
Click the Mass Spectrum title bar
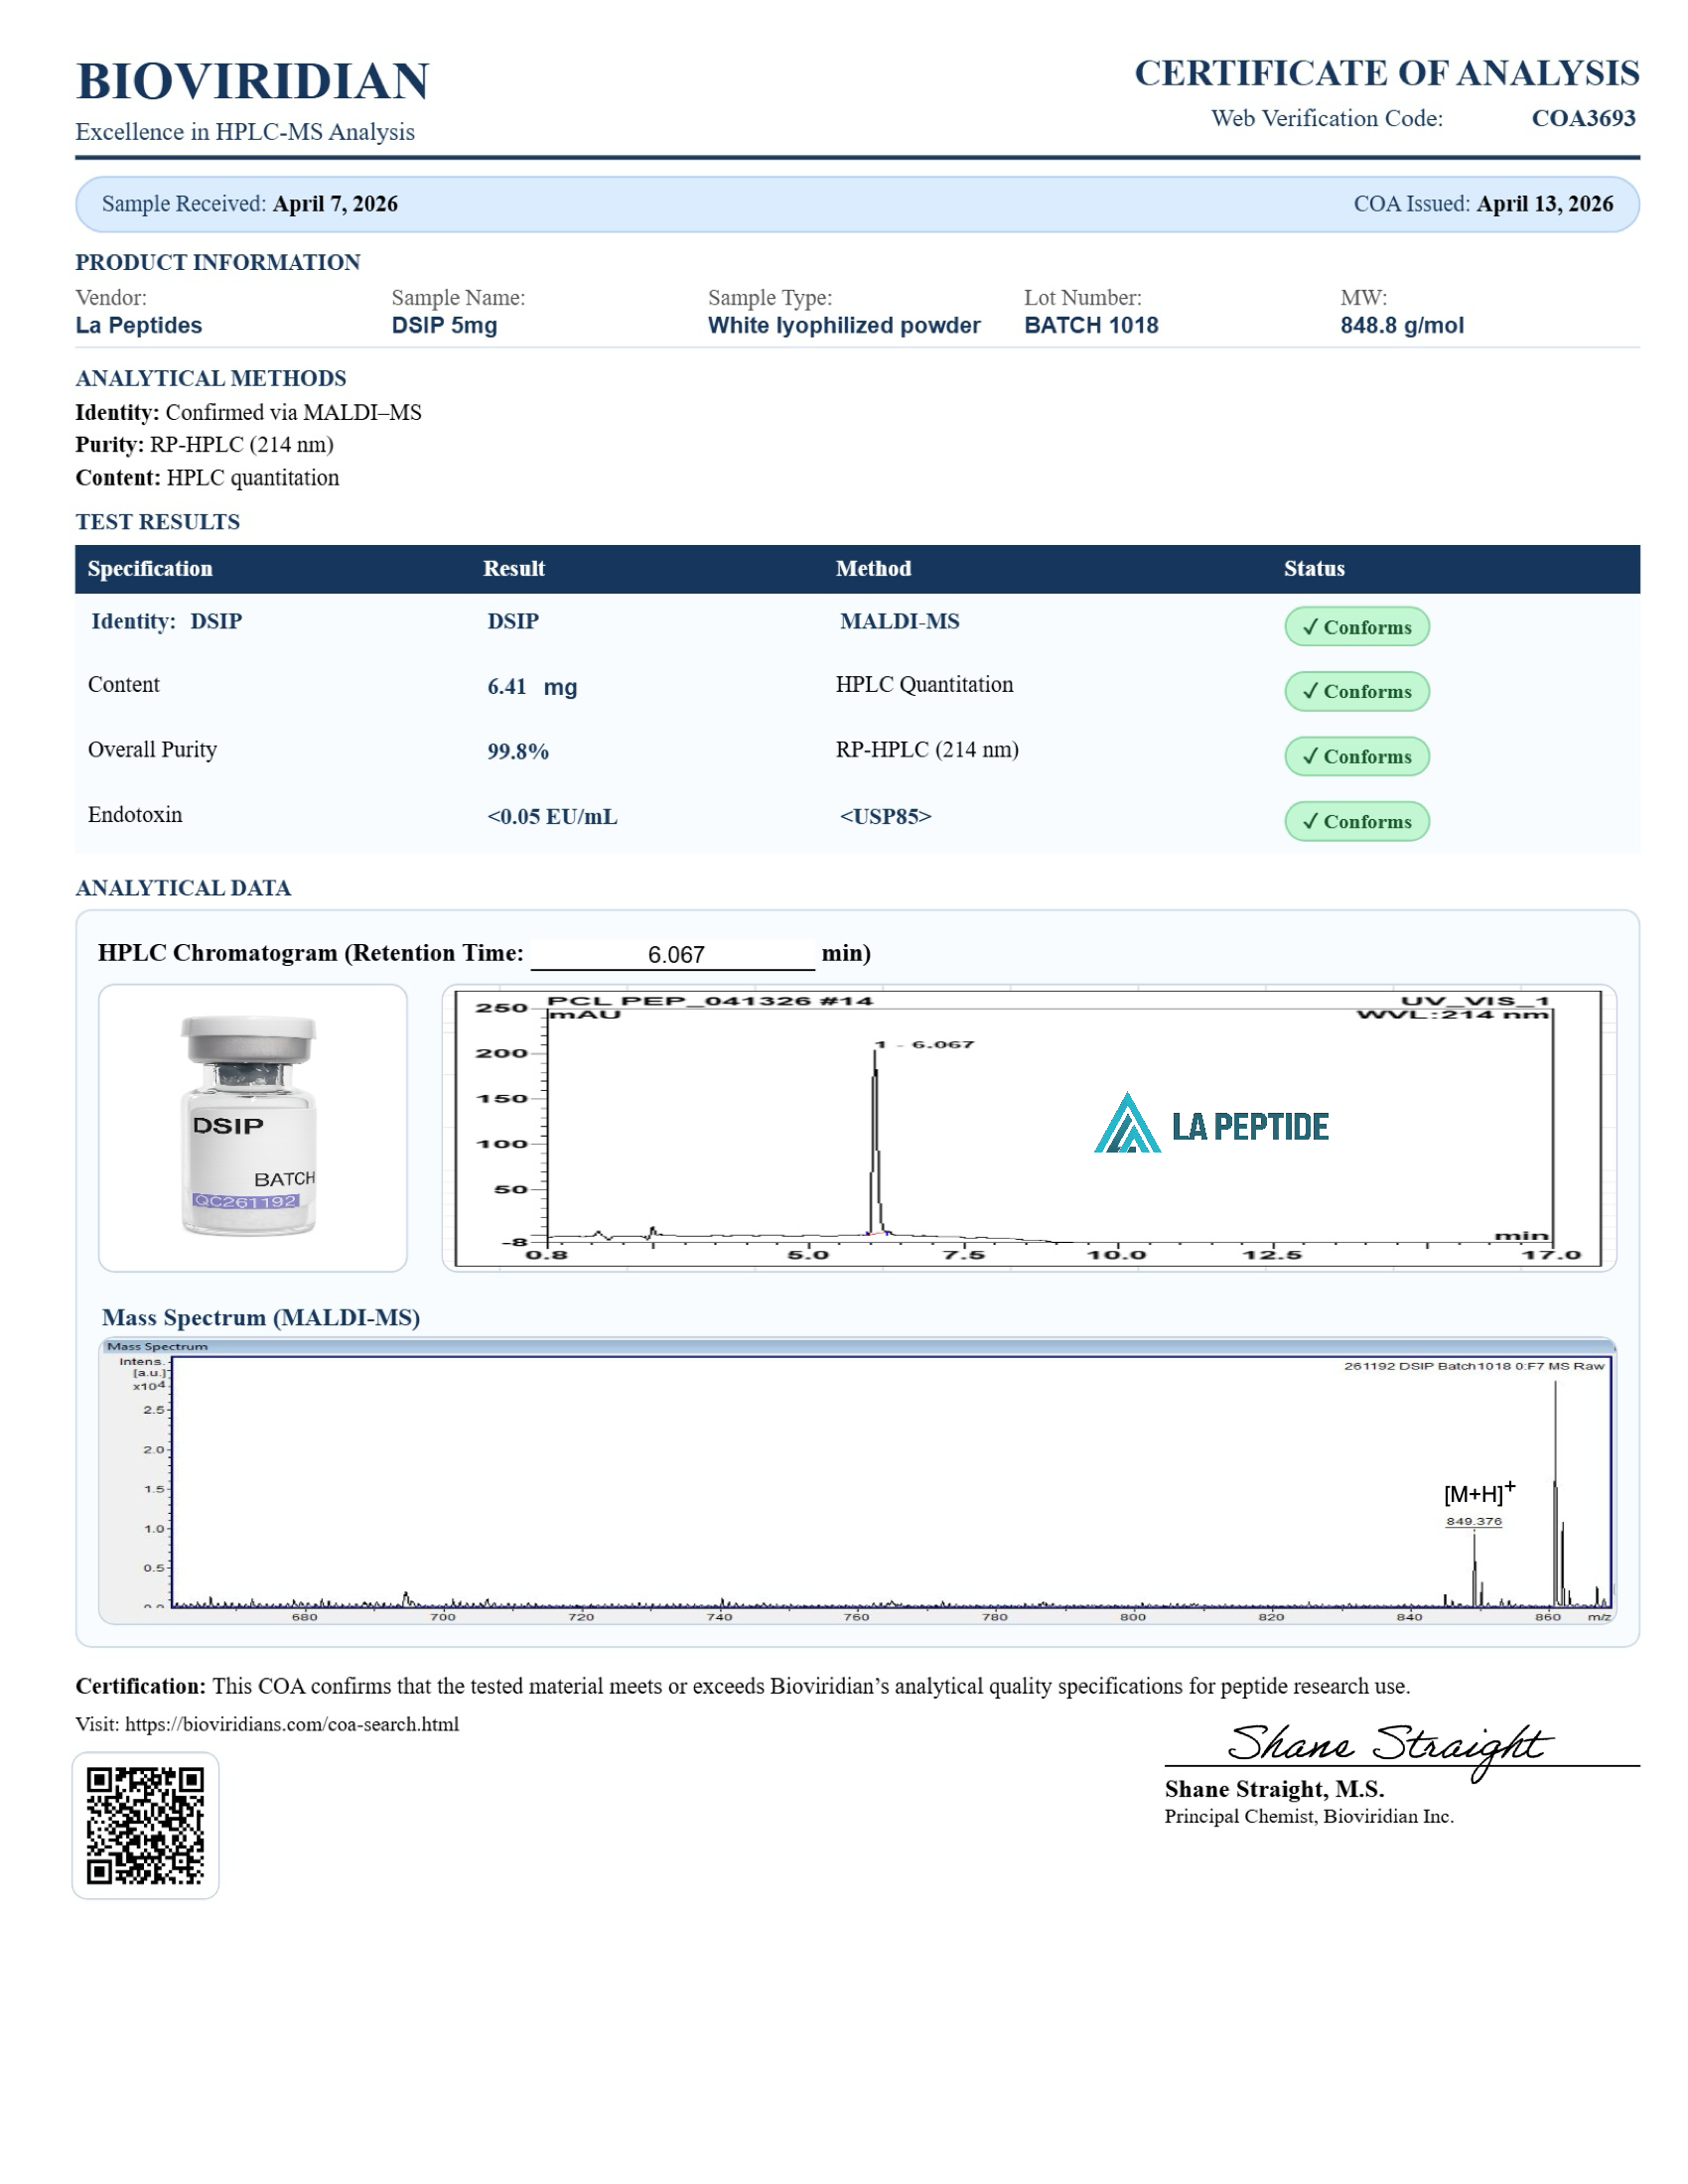tap(857, 1346)
